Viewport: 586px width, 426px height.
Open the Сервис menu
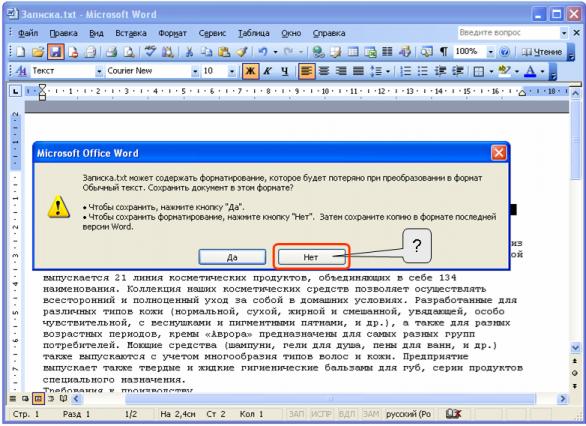[x=212, y=33]
